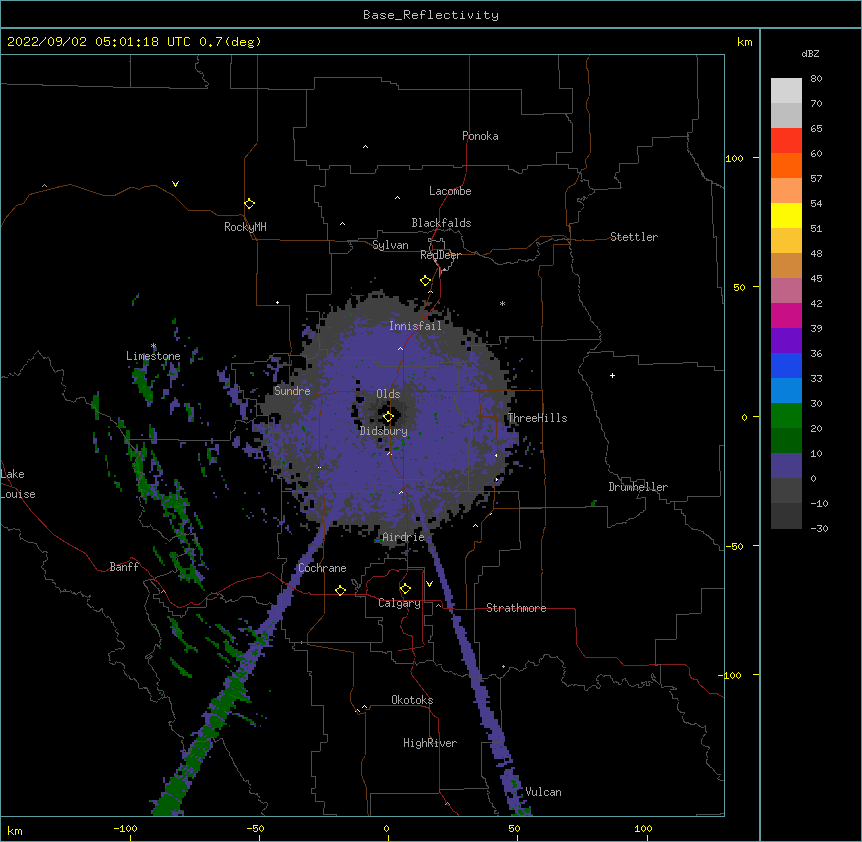The image size is (862, 842).
Task: Click the km unit label at bottom left
Action: point(15,831)
